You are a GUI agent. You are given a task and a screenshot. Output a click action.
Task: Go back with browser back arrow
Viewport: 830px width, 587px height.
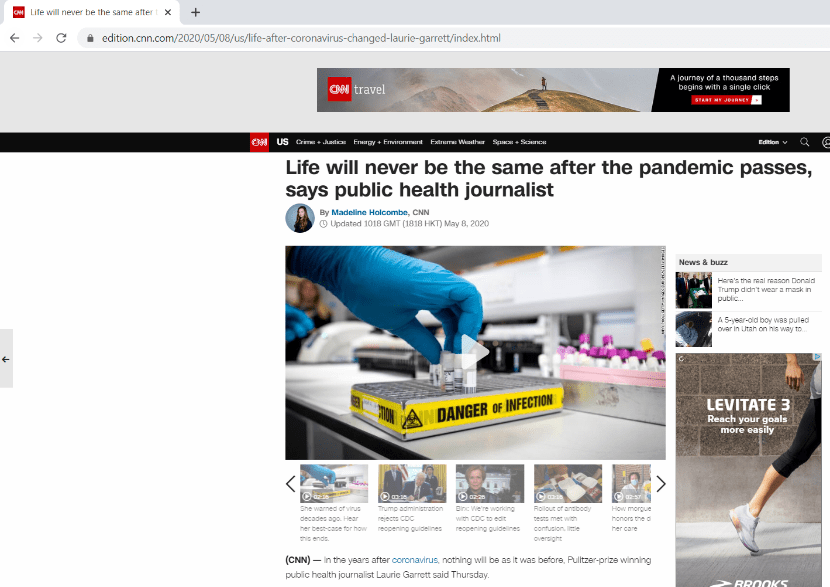pos(14,38)
